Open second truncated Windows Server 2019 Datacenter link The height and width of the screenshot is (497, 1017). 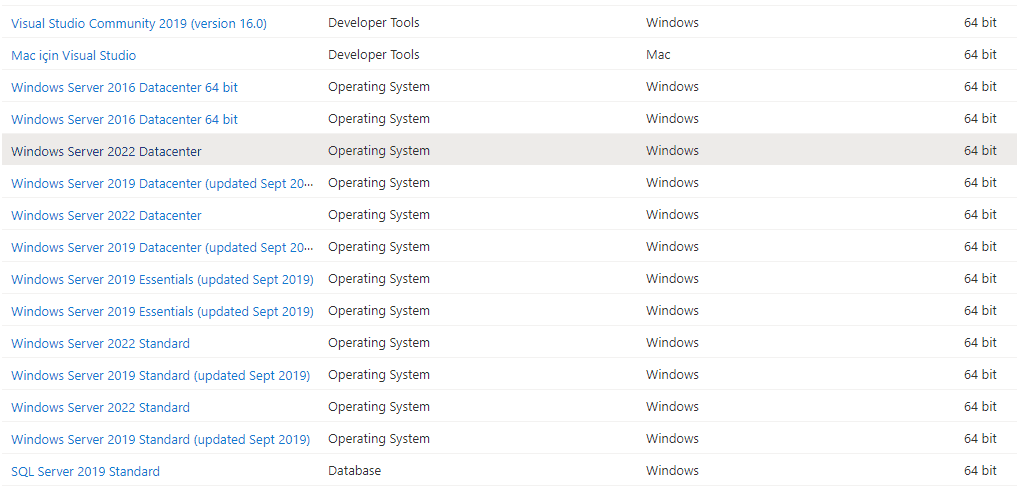tap(162, 247)
